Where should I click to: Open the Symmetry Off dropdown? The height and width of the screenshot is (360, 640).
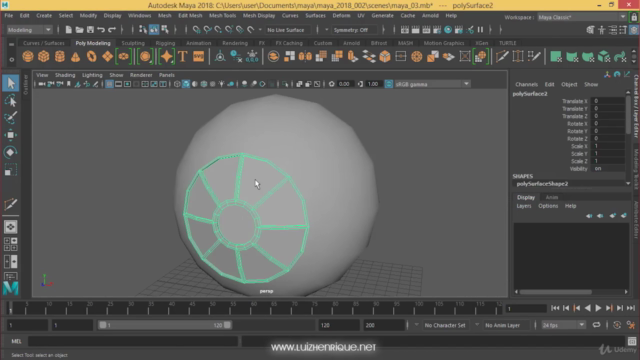pos(354,30)
